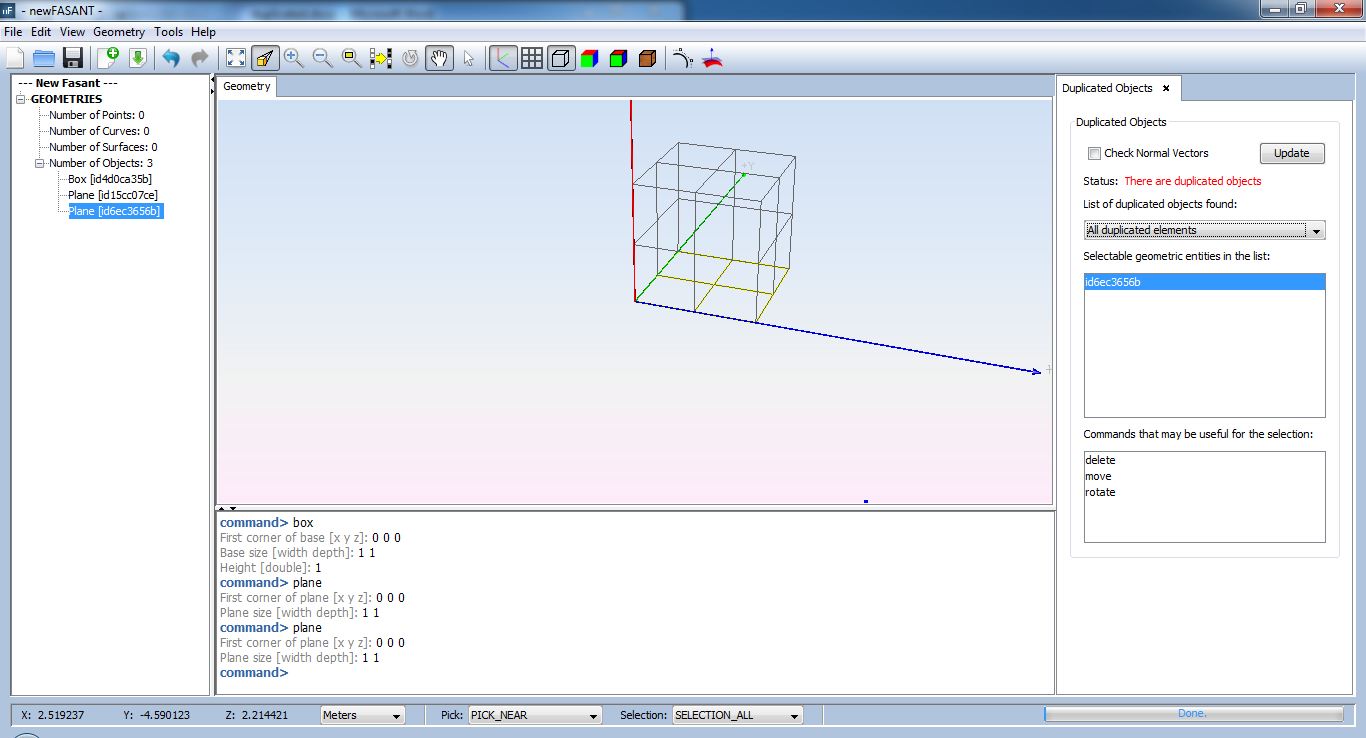Open the All duplicated elements dropdown
This screenshot has width=1366, height=738.
click(x=1204, y=230)
